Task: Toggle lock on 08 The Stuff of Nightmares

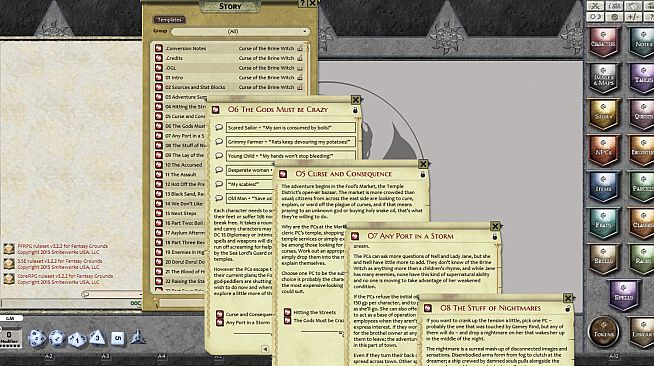Action: click(568, 308)
